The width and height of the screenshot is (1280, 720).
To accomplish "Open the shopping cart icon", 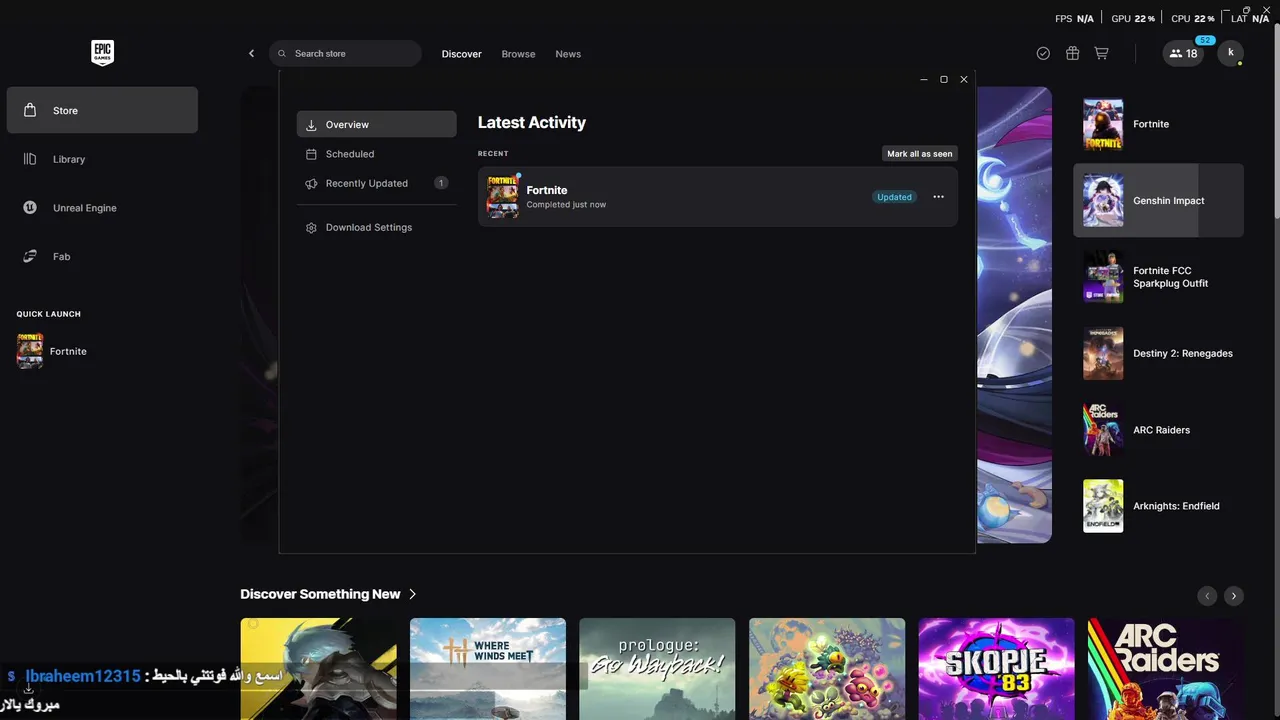I will coord(1101,53).
